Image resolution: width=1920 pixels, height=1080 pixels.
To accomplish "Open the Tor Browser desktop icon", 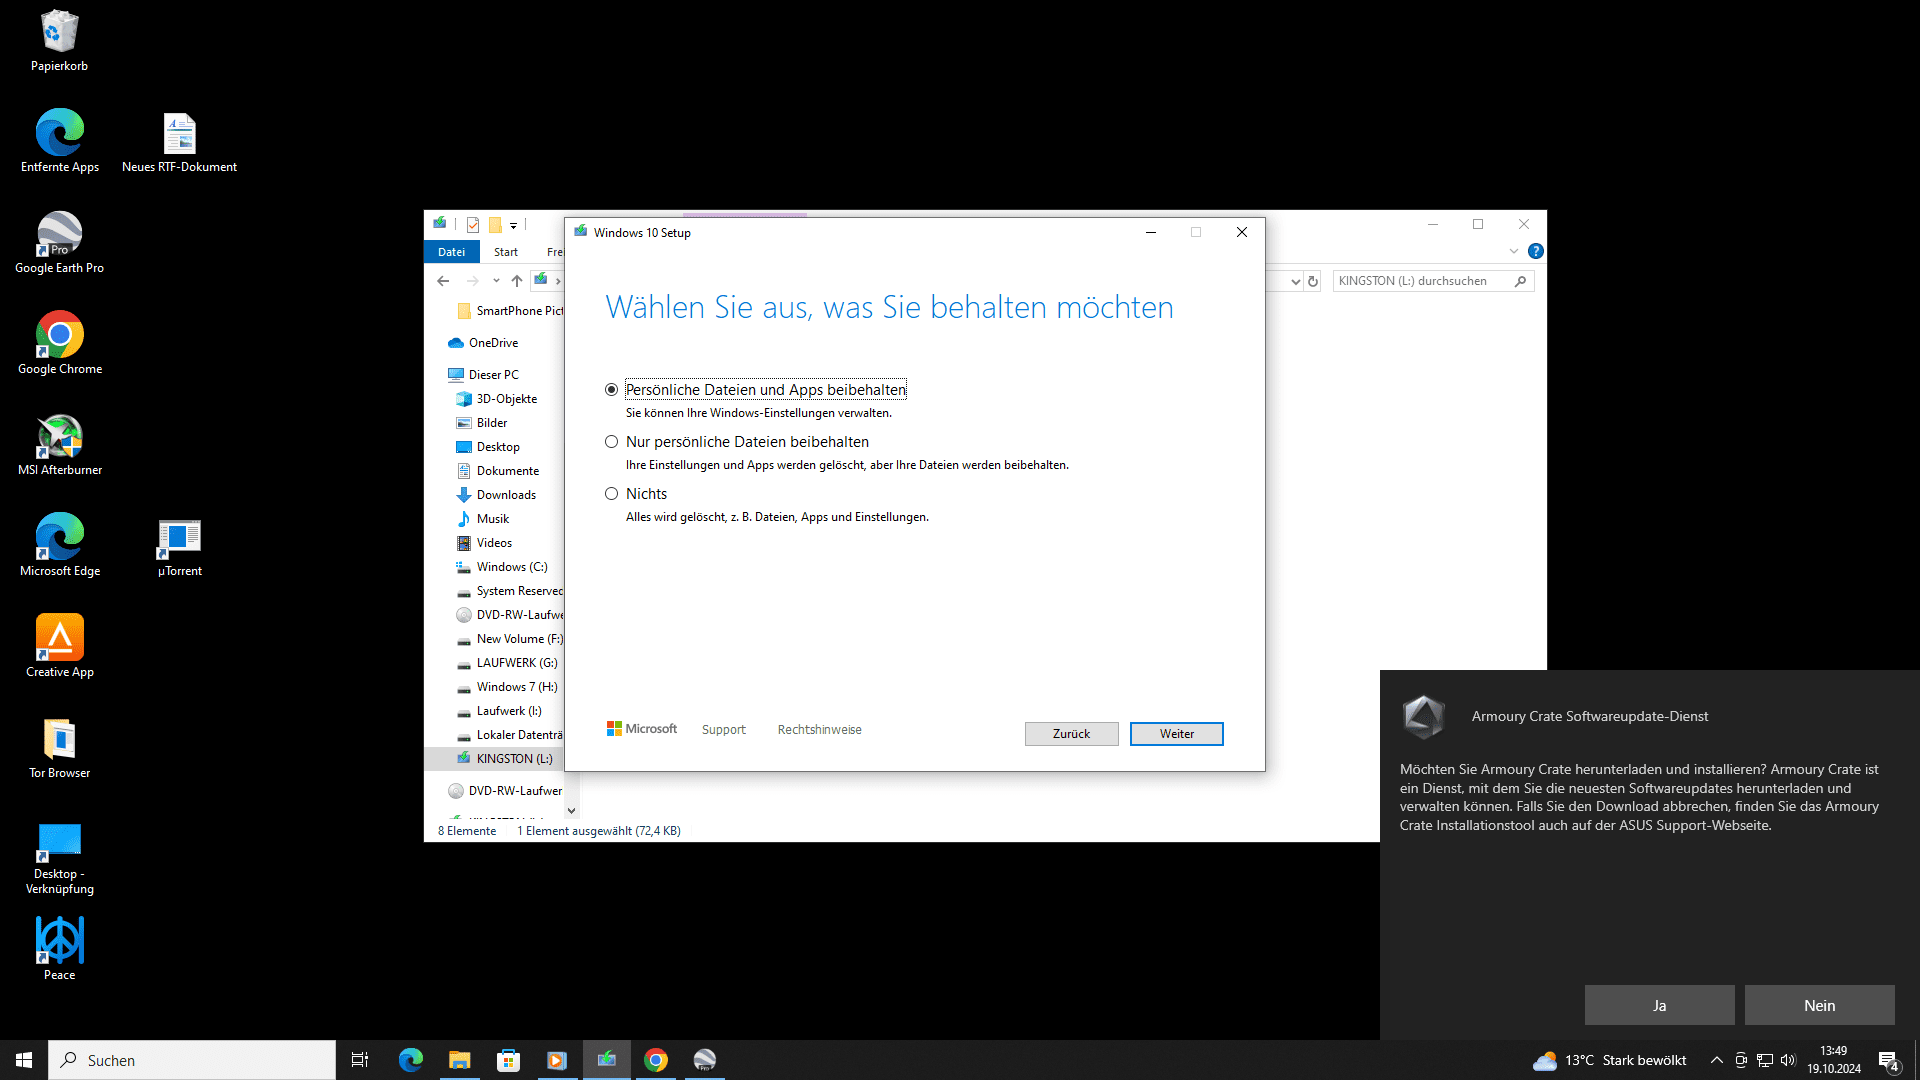I will [x=59, y=741].
